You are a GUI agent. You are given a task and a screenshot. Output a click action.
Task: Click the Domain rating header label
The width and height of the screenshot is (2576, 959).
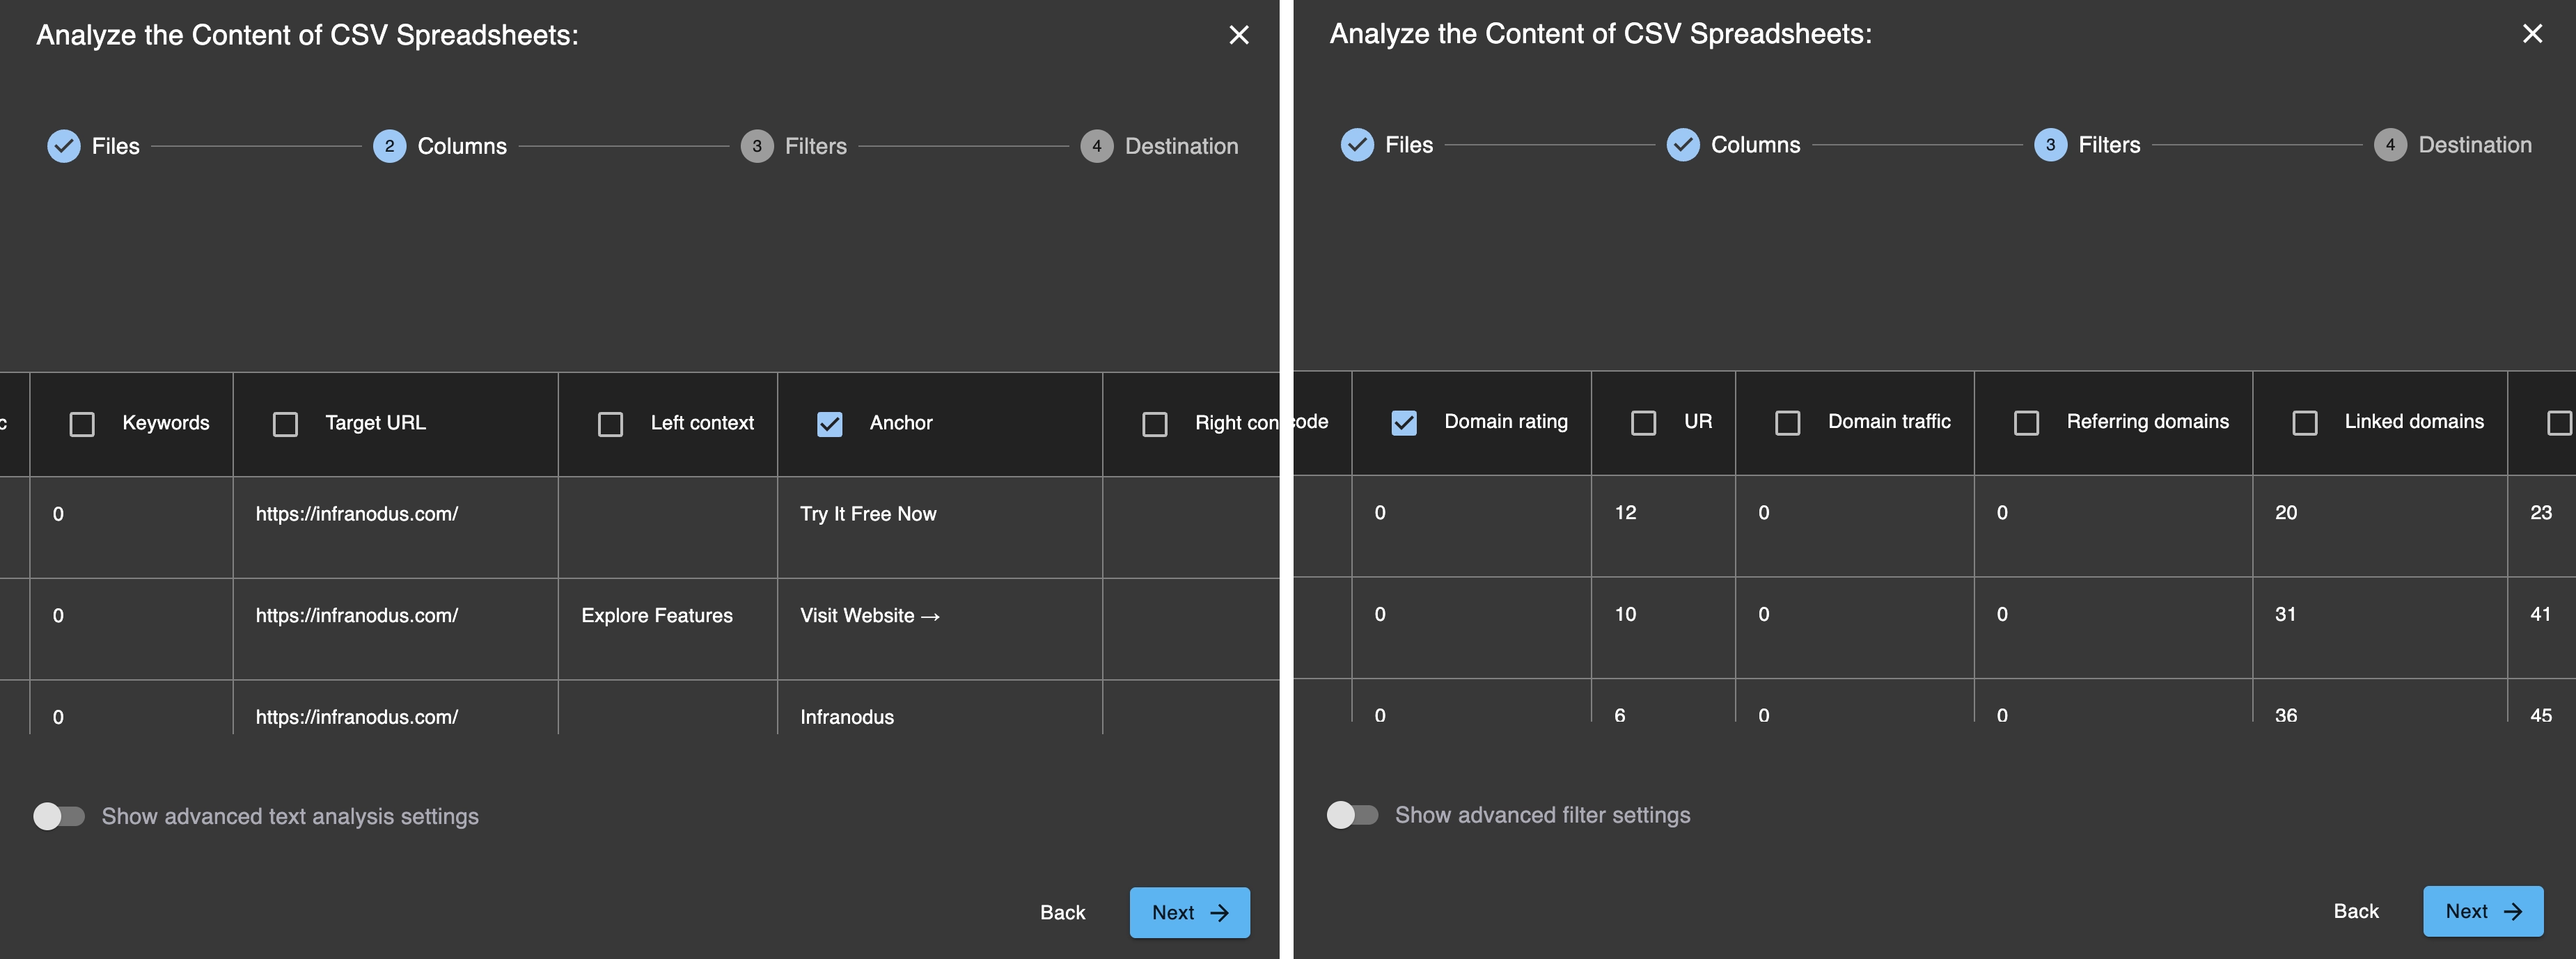point(1506,422)
